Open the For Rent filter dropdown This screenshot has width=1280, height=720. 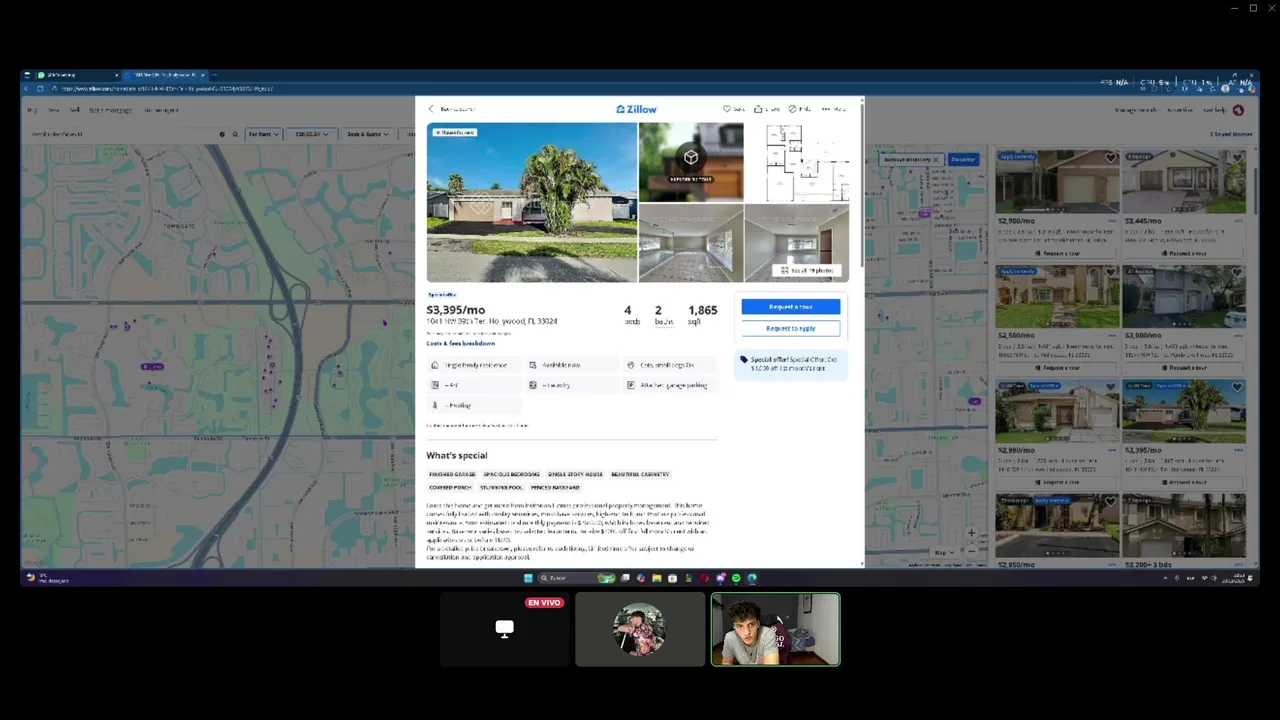click(x=264, y=134)
